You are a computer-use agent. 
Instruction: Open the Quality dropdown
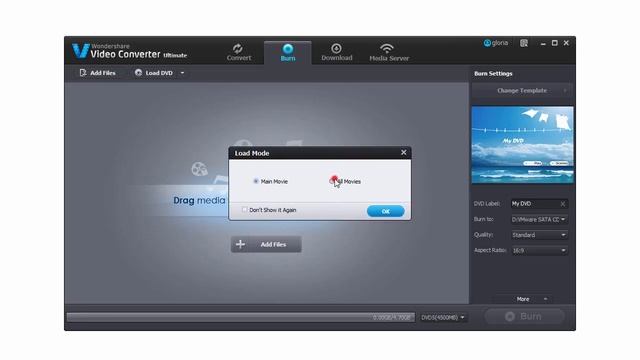[x=539, y=235]
